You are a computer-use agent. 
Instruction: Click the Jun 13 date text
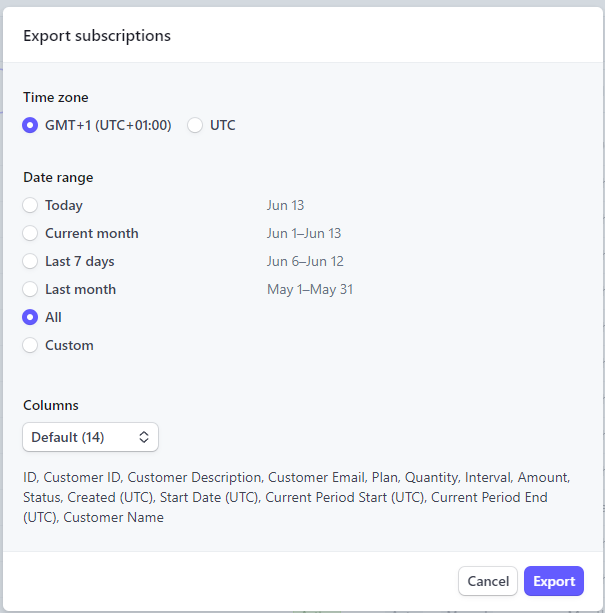pyautogui.click(x=285, y=205)
